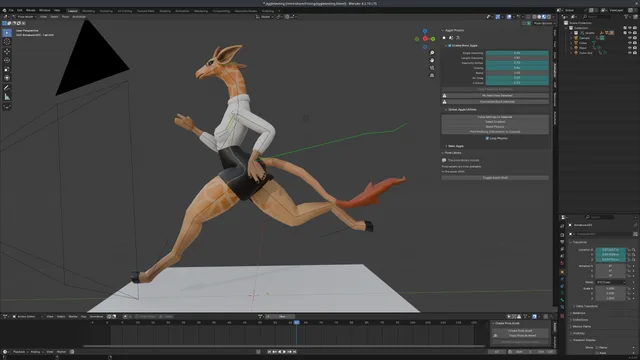
Task: Click the viewport zoom magnifier icon
Action: (432, 53)
